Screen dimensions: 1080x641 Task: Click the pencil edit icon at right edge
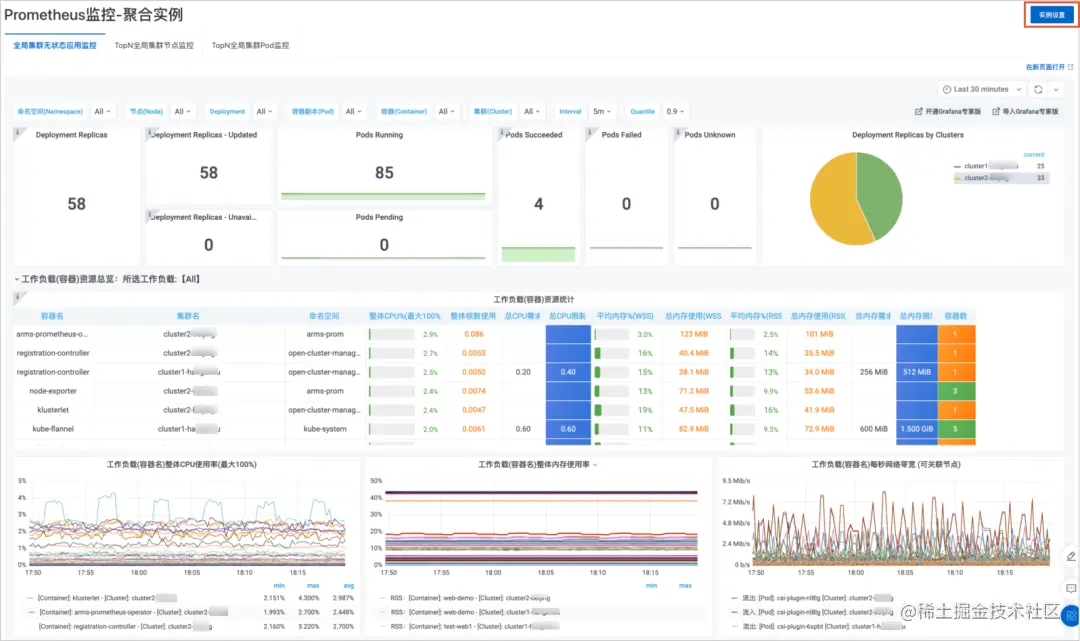[1071, 556]
